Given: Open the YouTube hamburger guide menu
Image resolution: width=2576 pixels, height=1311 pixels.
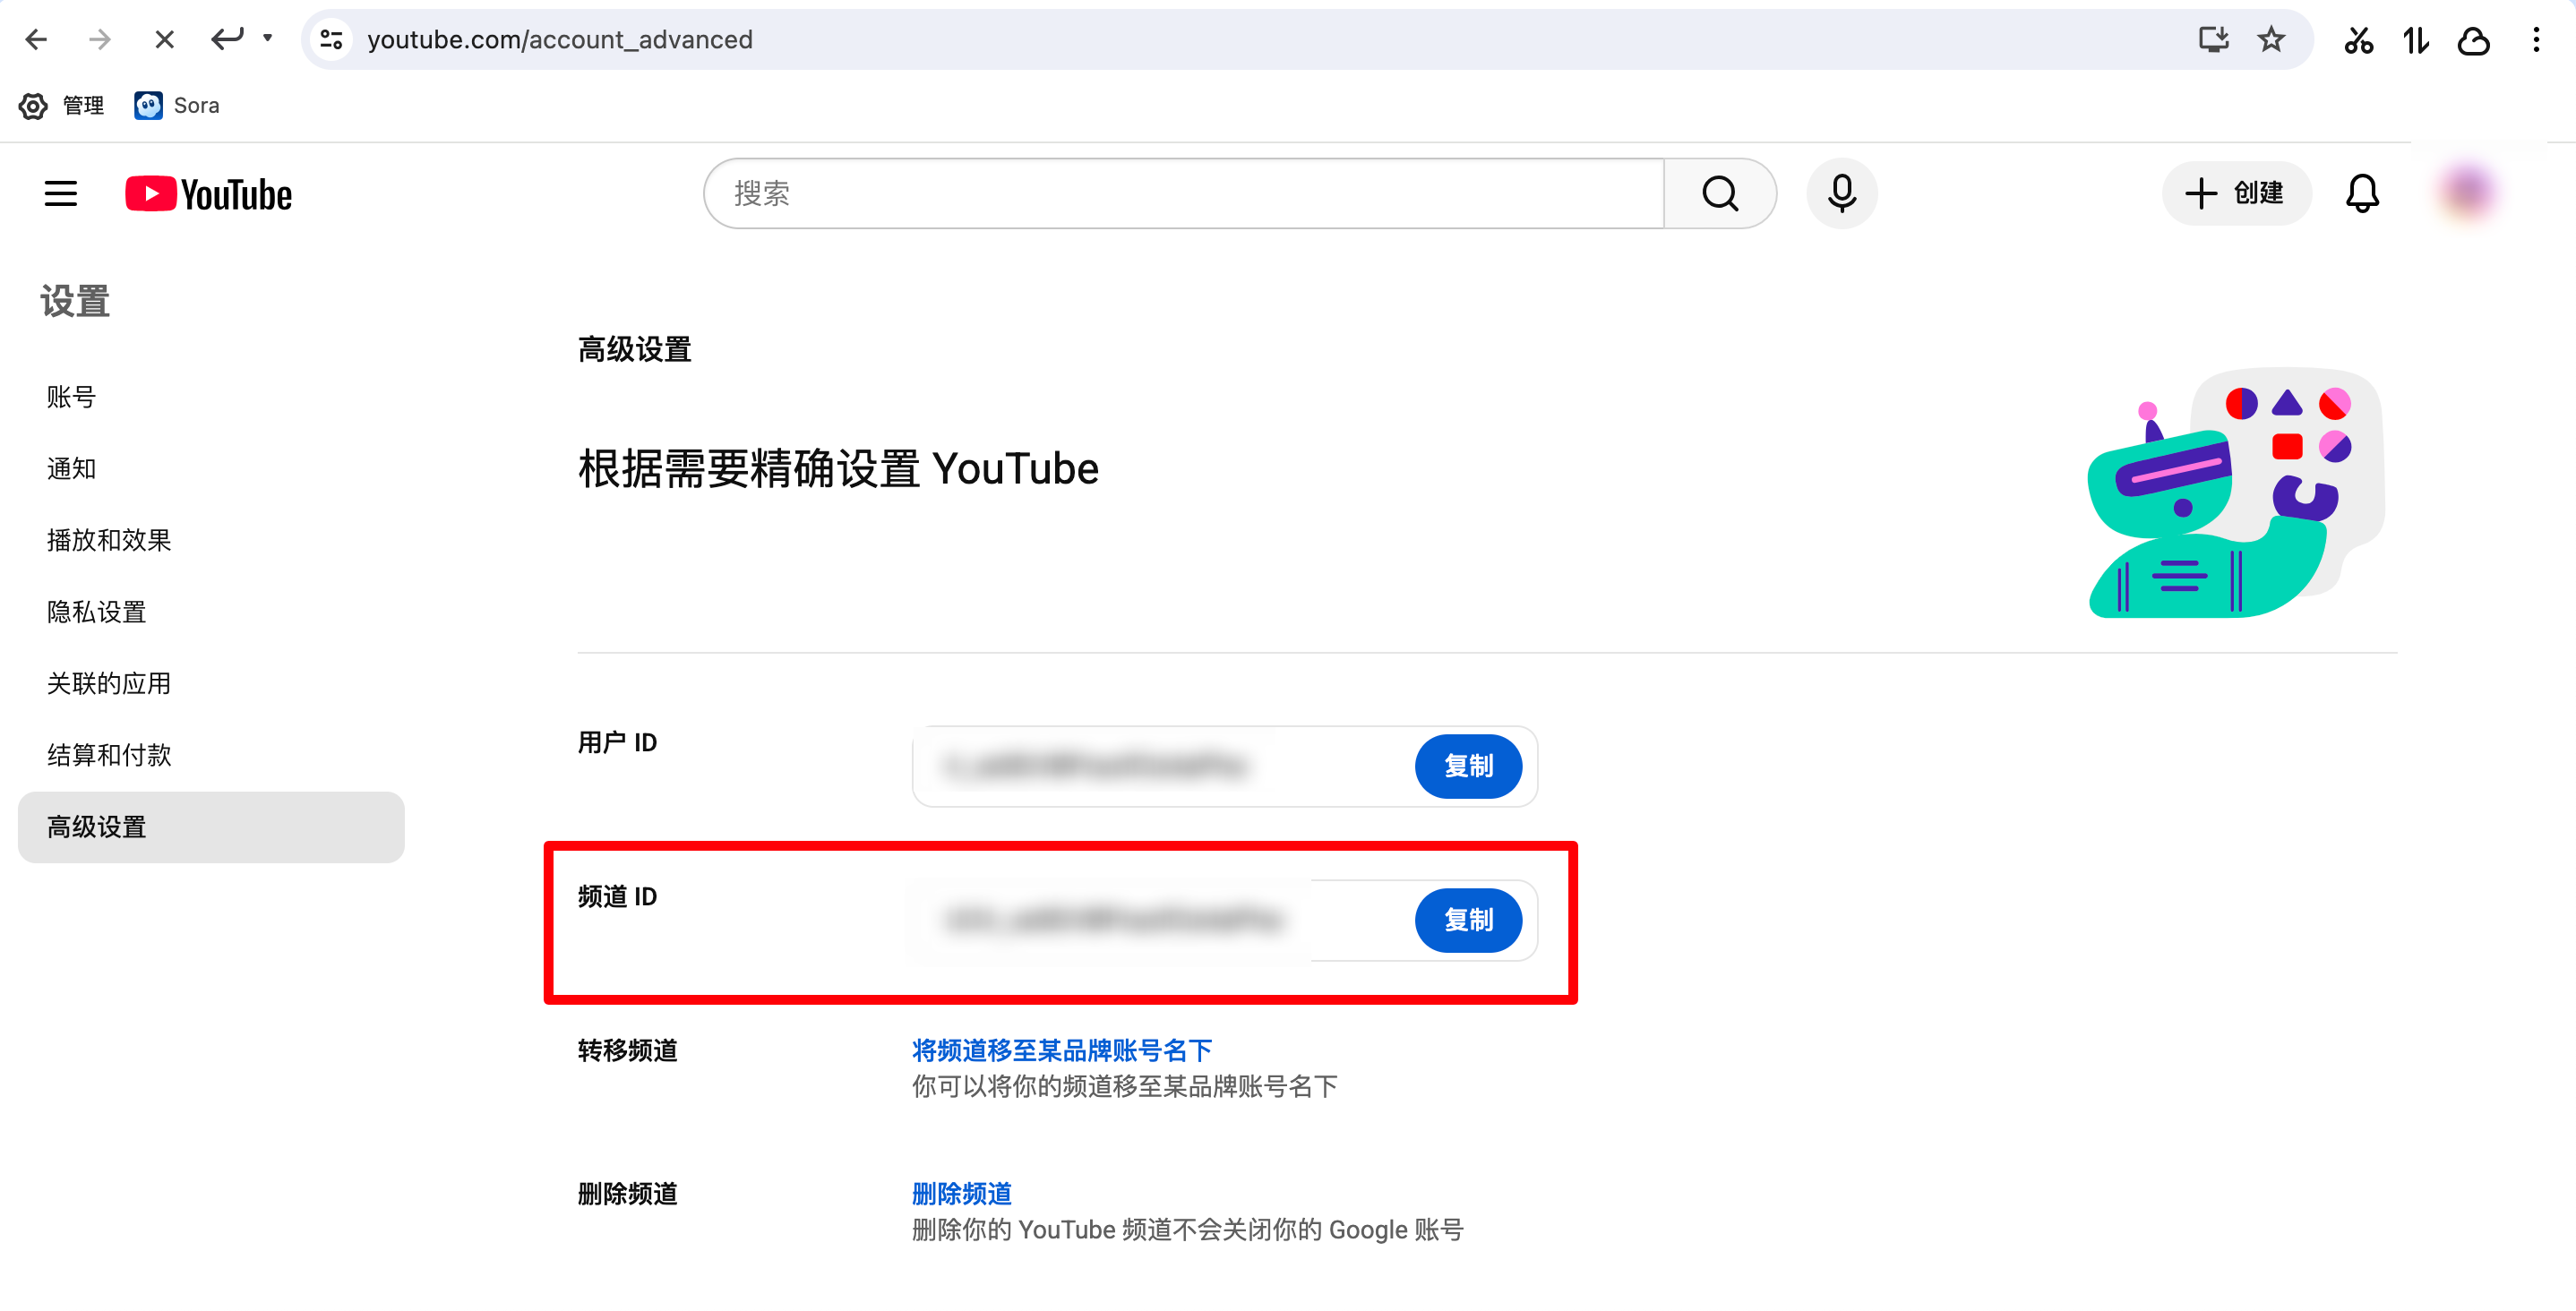Looking at the screenshot, I should click(x=61, y=194).
